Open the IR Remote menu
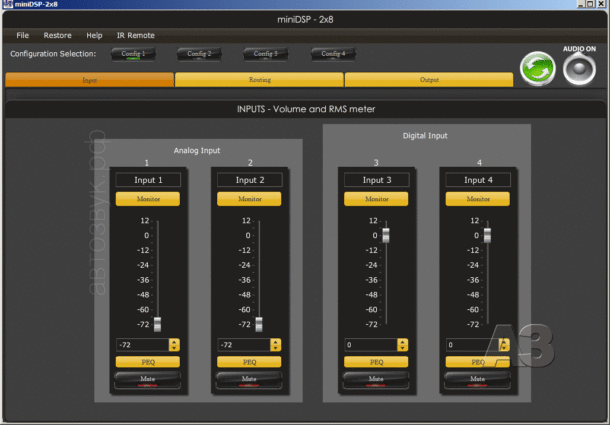The image size is (610, 425). [x=136, y=35]
